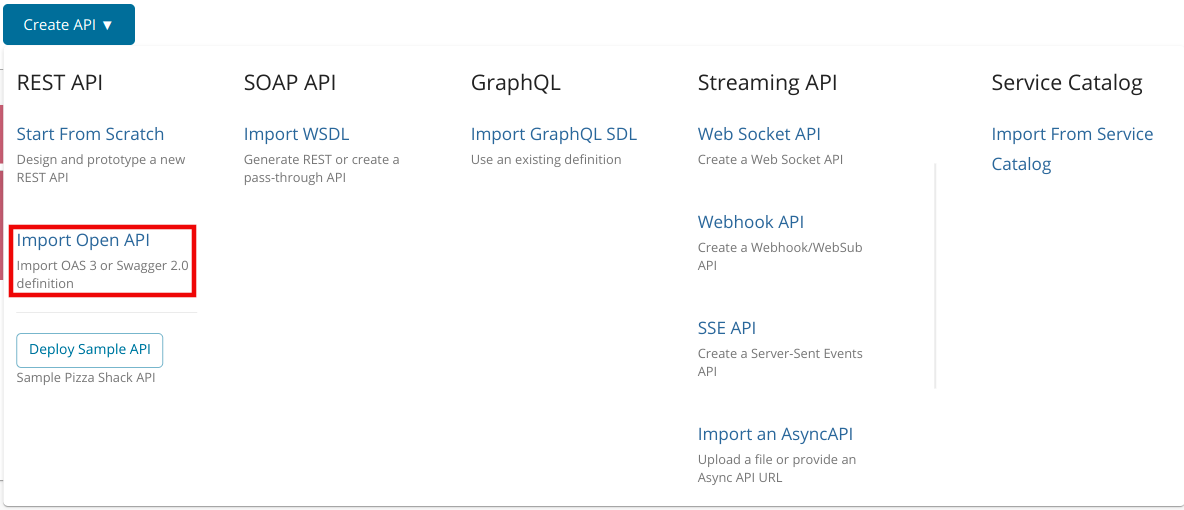Click the REST API column heading
The height and width of the screenshot is (510, 1184).
pos(60,83)
